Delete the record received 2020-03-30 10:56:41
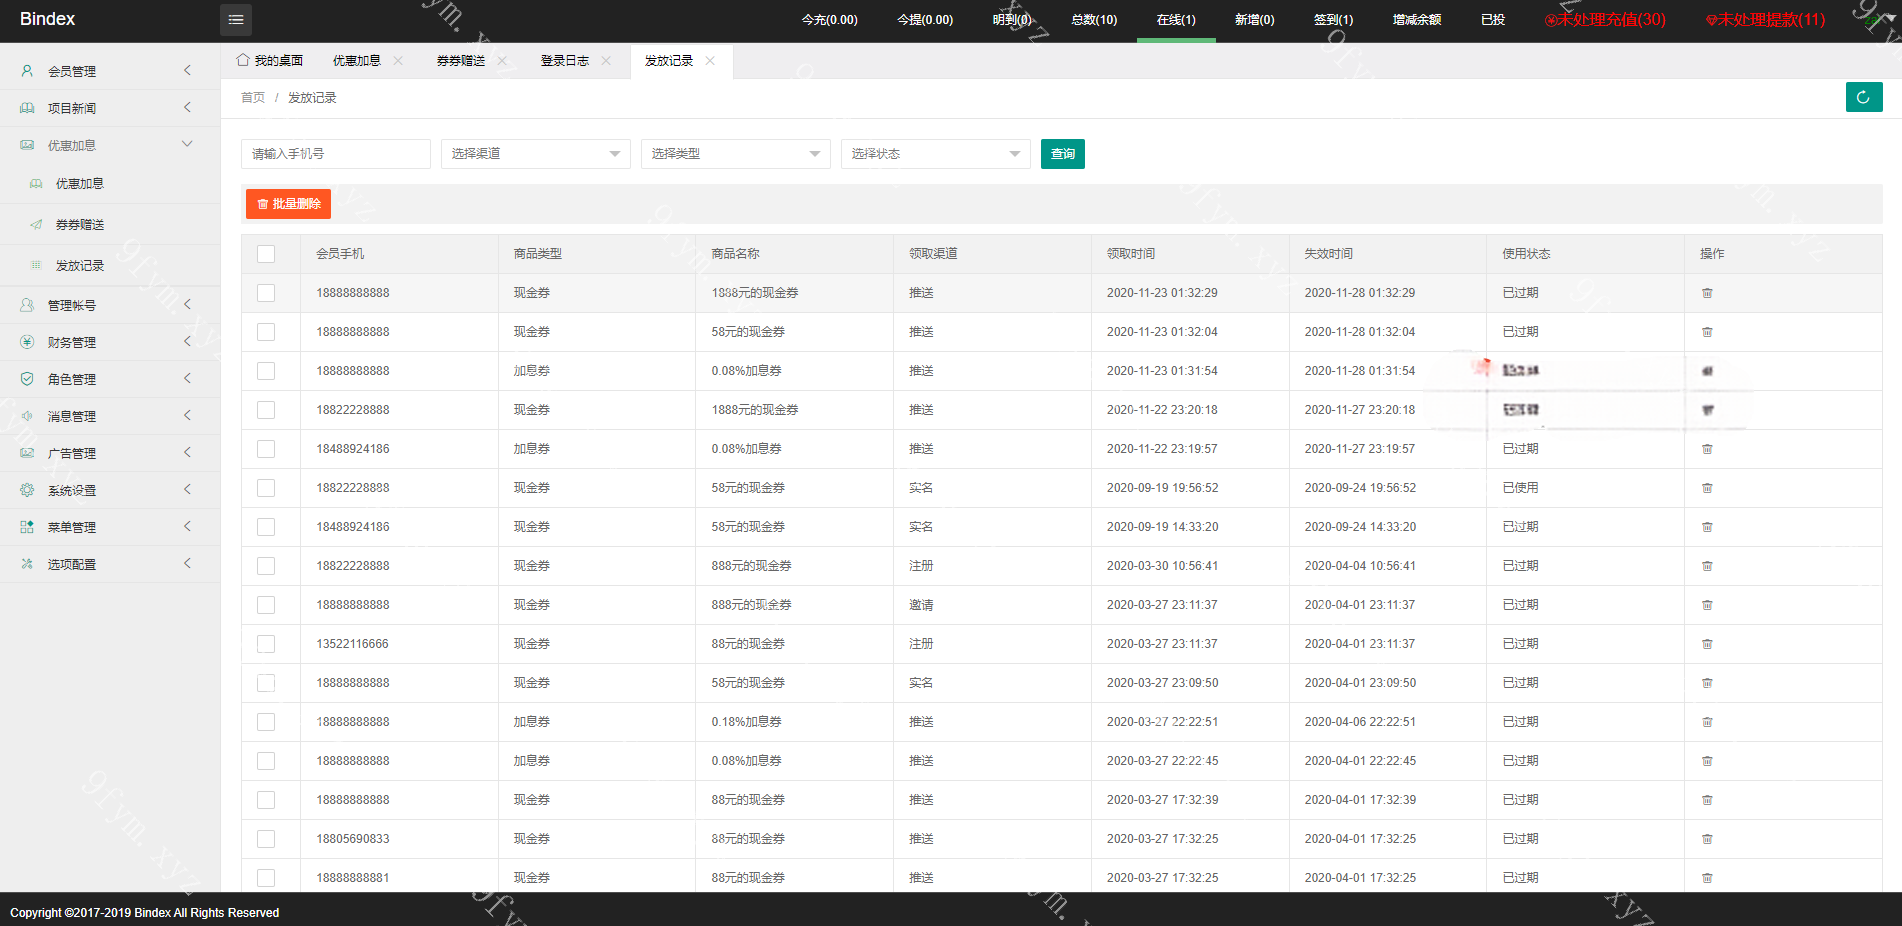 pos(1707,566)
